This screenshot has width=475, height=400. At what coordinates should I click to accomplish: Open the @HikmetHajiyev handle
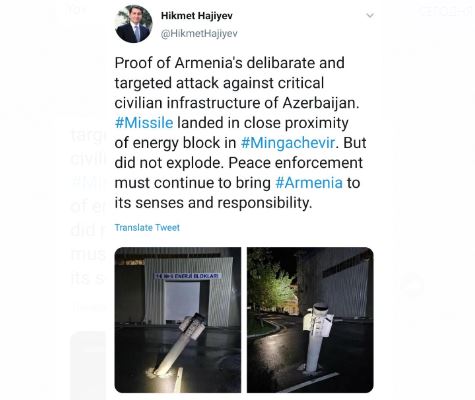(199, 34)
